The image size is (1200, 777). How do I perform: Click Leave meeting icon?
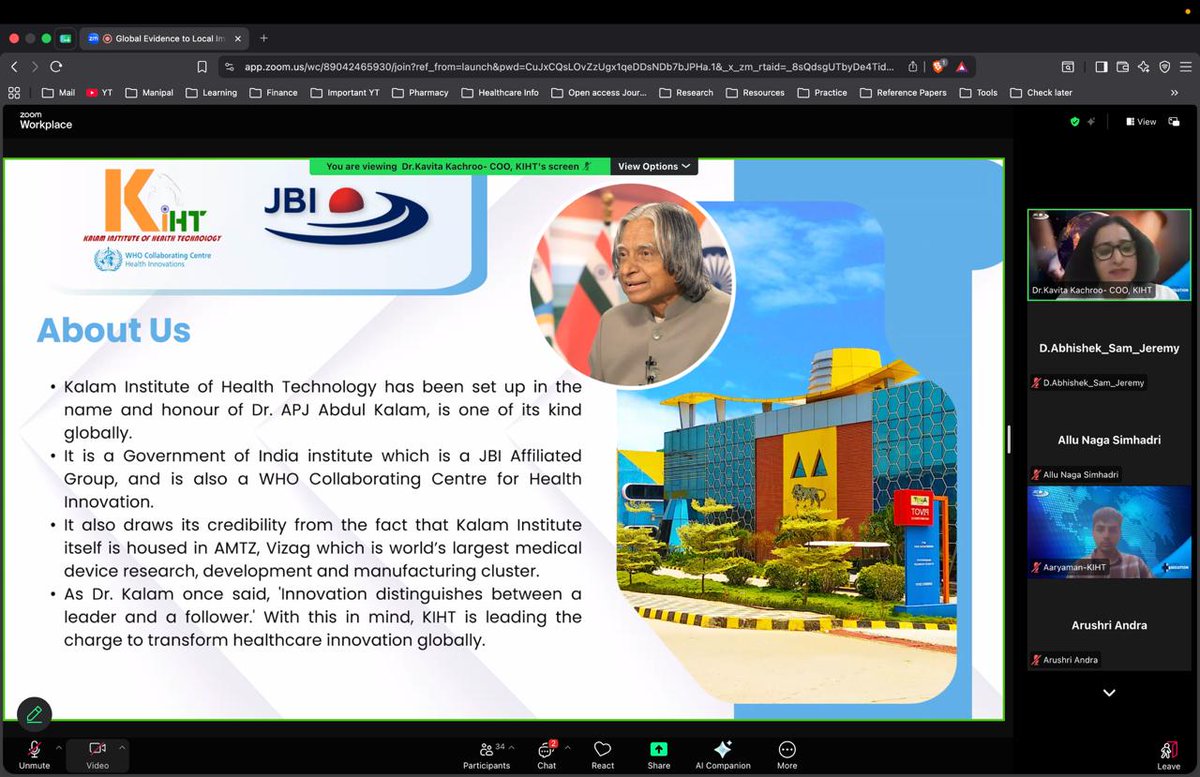(1168, 750)
